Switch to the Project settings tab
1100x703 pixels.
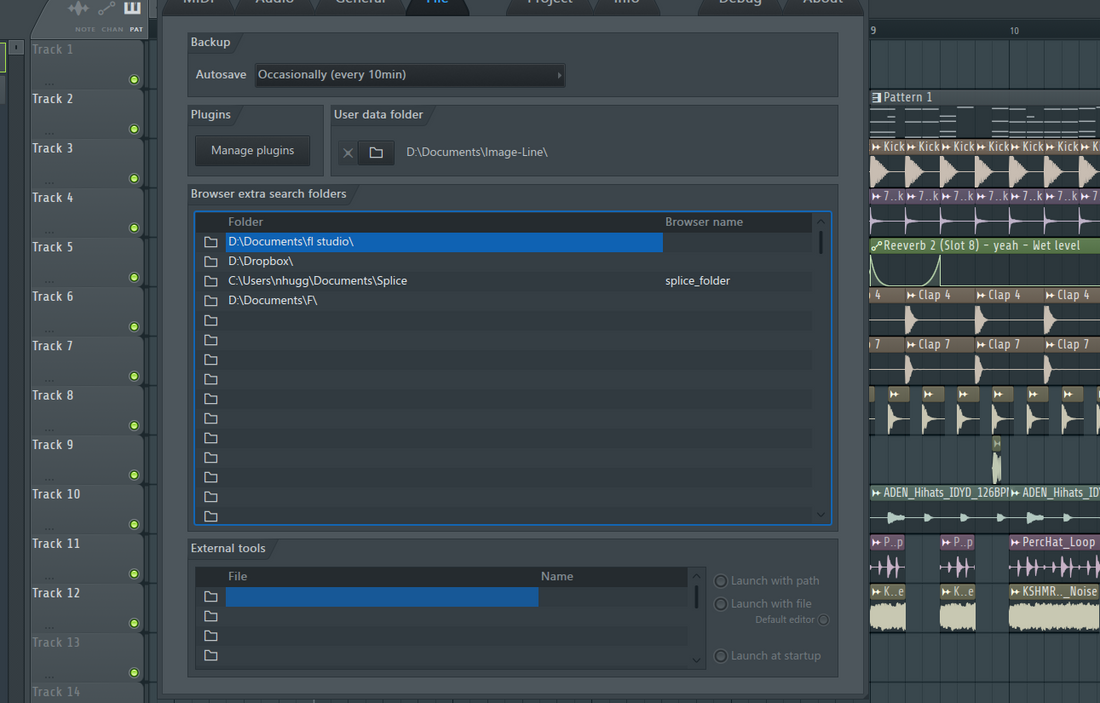coord(548,3)
